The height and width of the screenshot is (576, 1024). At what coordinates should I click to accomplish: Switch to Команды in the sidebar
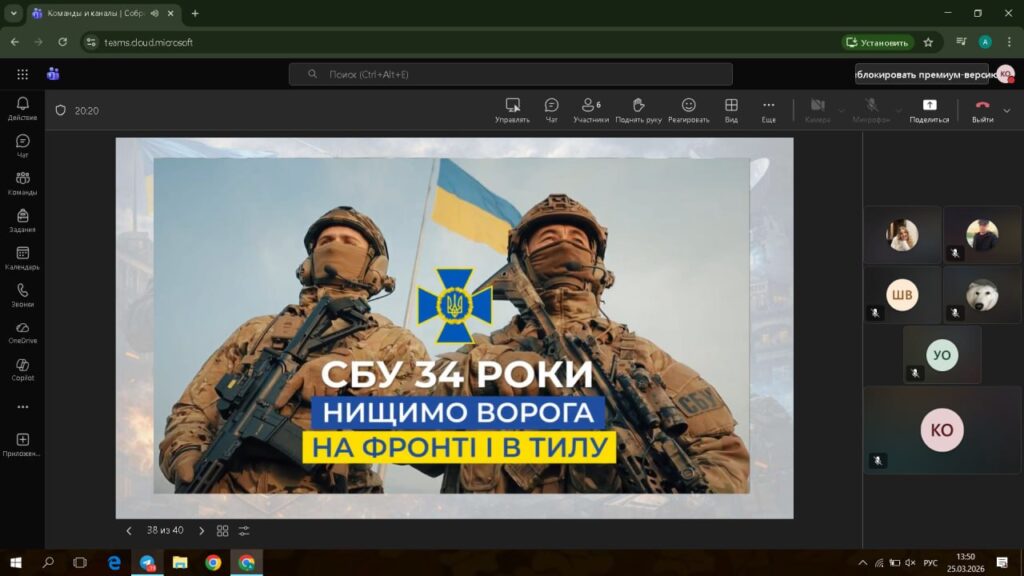[x=22, y=183]
